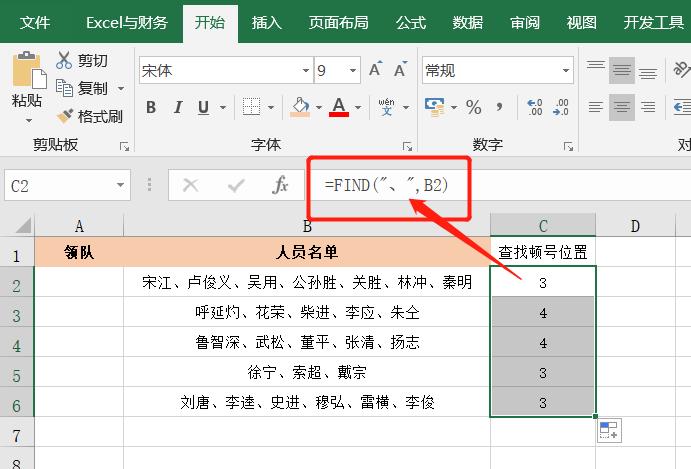Expand borders dropdown arrow
The width and height of the screenshot is (691, 469).
[271, 107]
